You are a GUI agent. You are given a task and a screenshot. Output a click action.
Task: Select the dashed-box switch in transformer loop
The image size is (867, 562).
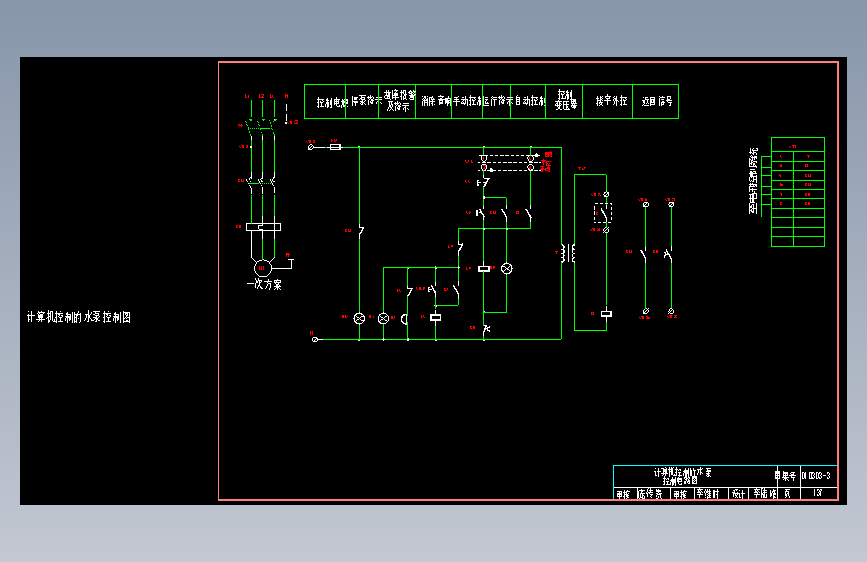(x=603, y=213)
